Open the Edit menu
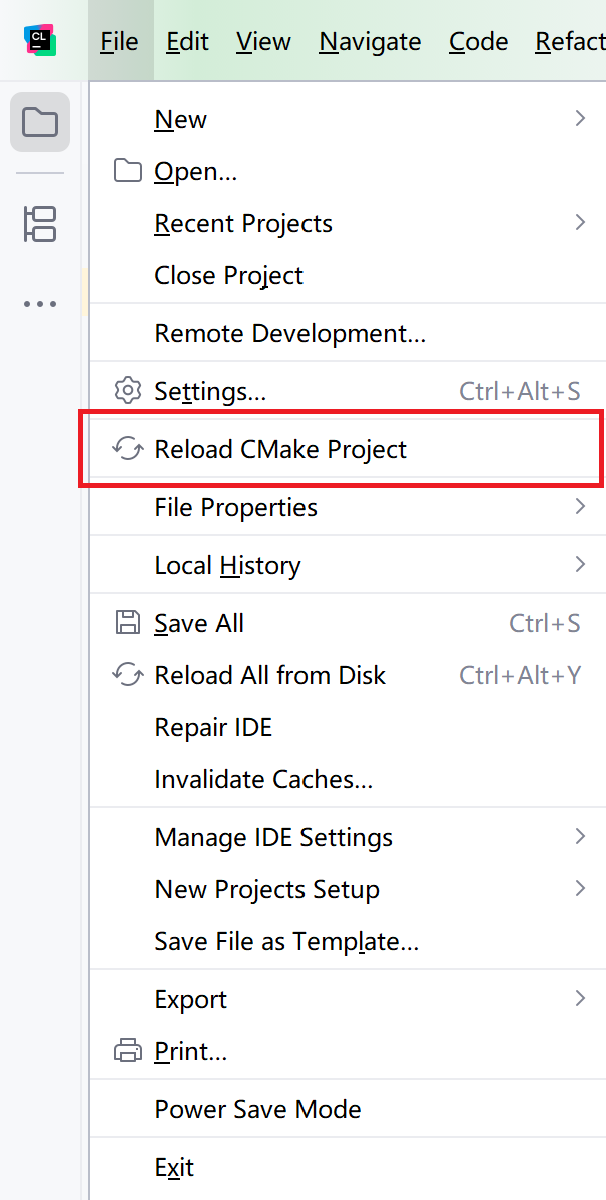The height and width of the screenshot is (1200, 606). tap(186, 42)
